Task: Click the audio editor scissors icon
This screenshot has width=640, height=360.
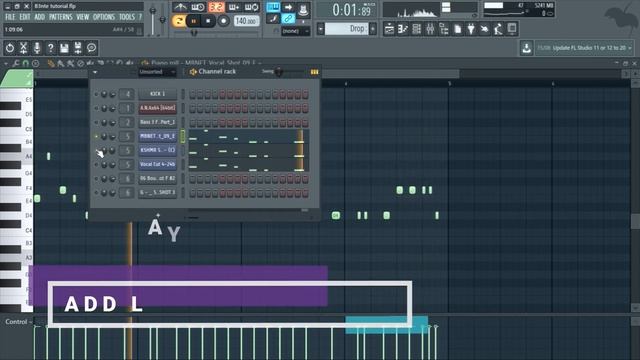Action: (x=23, y=48)
